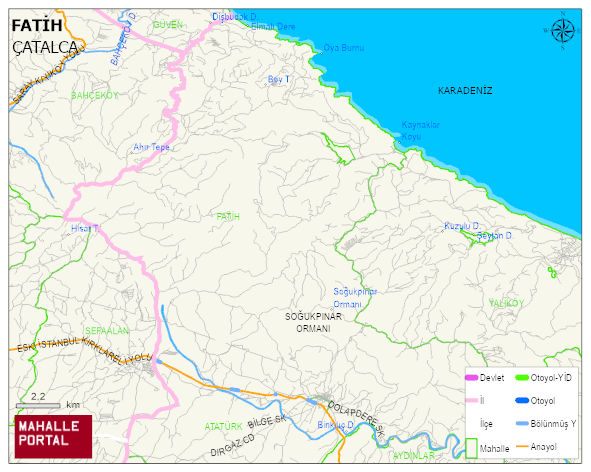
Task: Click the green FATİH neighborhood label
Action: pos(228,217)
